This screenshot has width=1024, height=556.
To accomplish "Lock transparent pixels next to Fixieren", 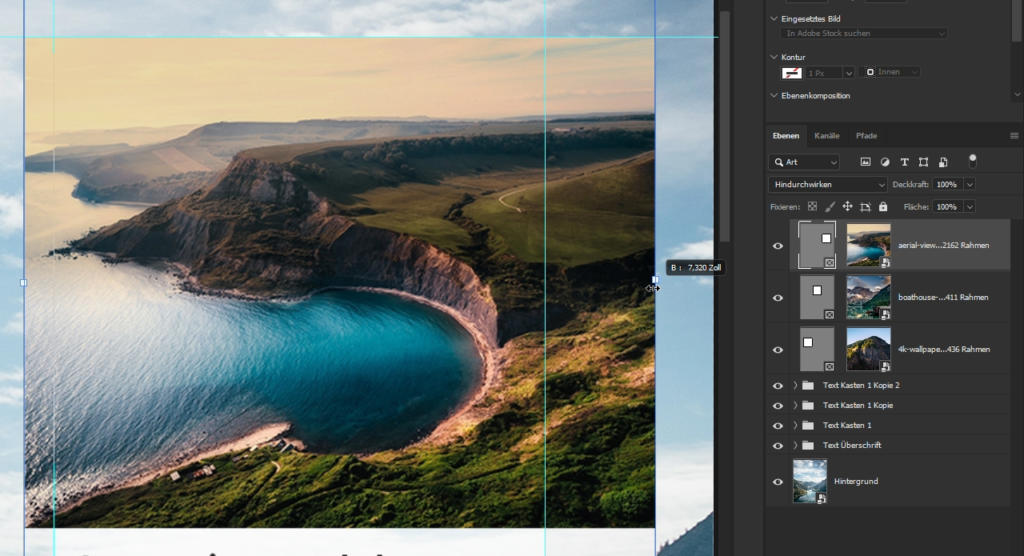I will [x=812, y=206].
